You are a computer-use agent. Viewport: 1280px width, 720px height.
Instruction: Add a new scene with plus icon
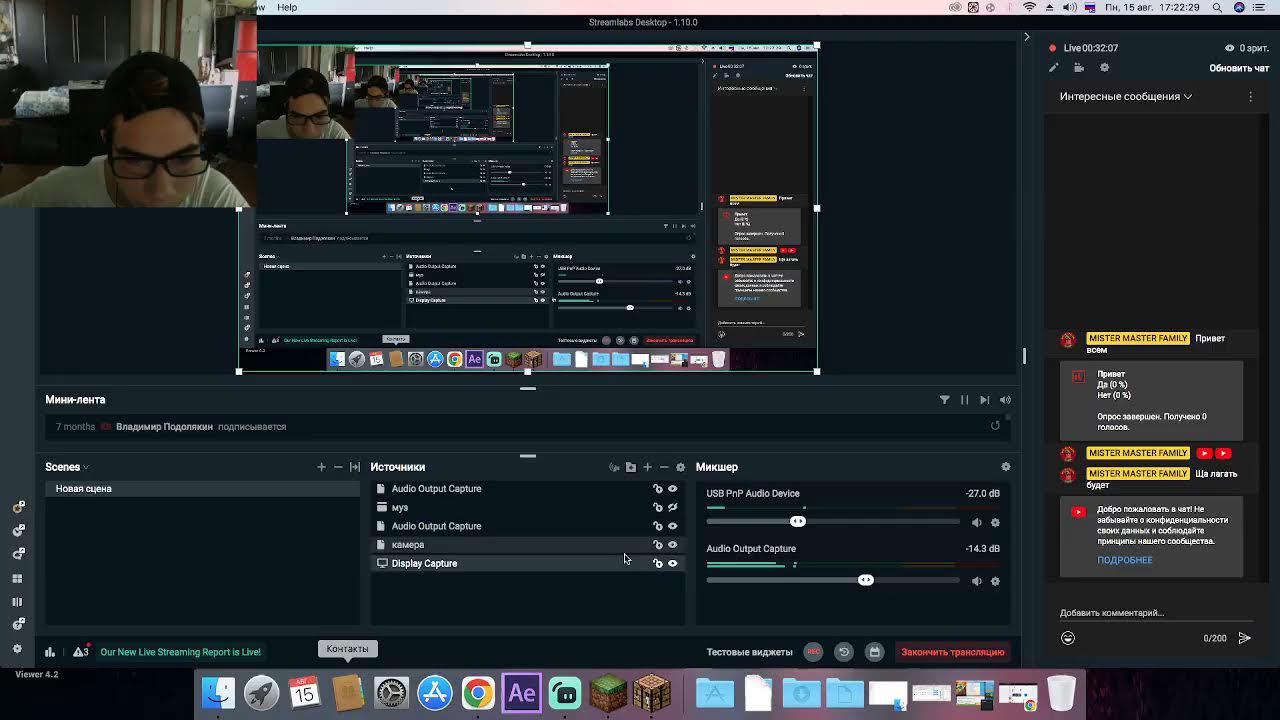321,467
